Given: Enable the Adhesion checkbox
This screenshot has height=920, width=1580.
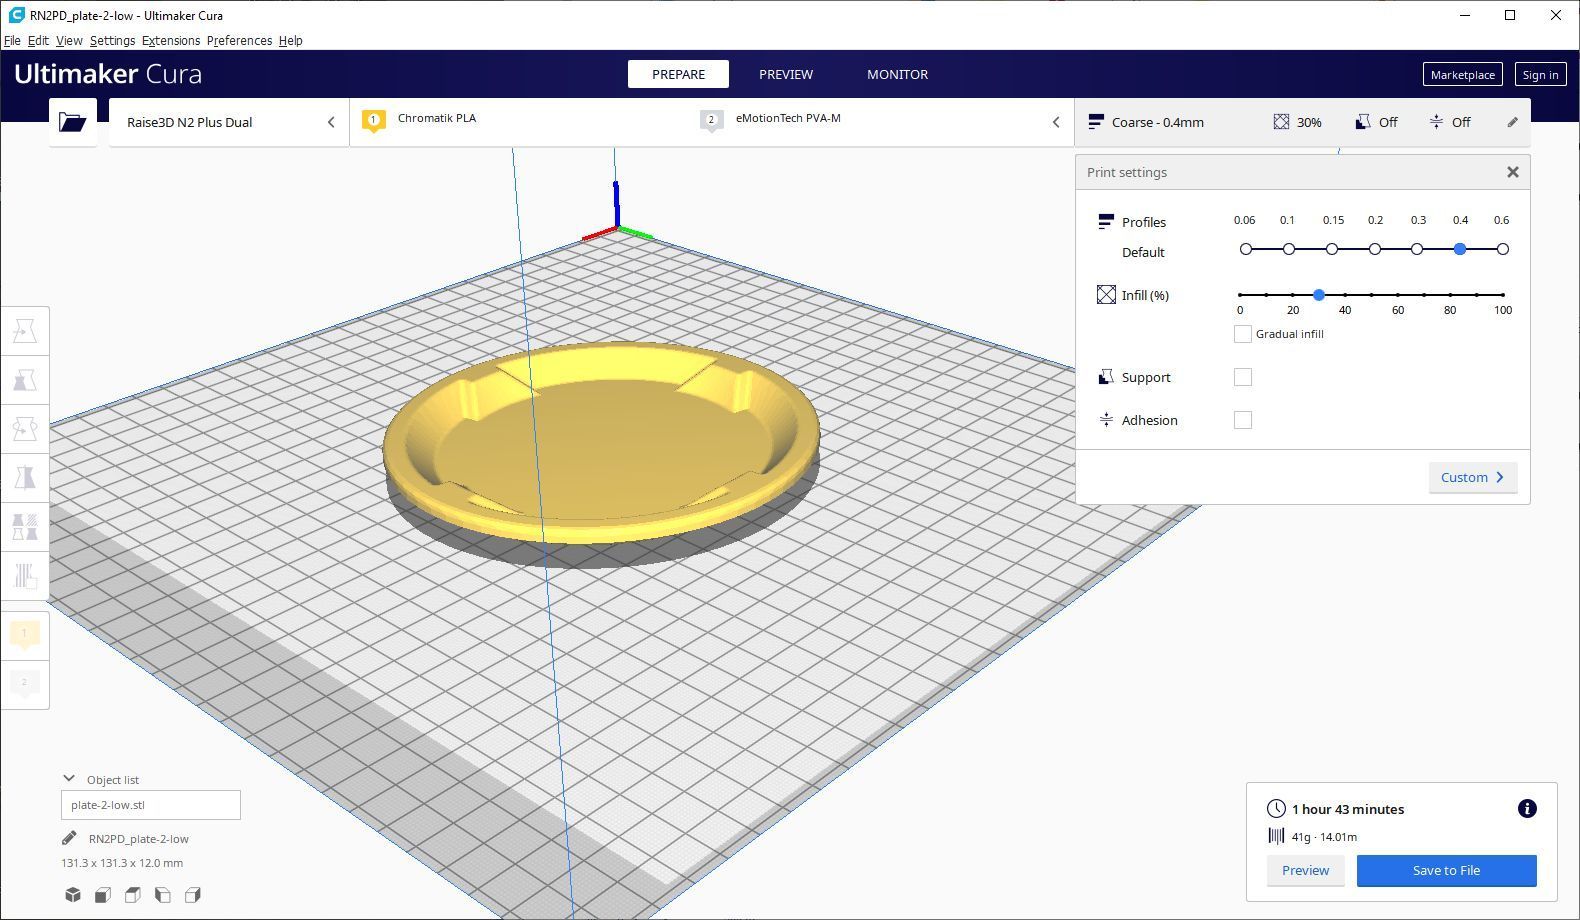Looking at the screenshot, I should [x=1242, y=420].
